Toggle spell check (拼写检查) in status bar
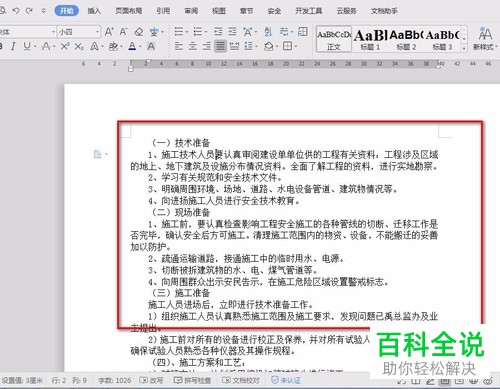 (193, 380)
